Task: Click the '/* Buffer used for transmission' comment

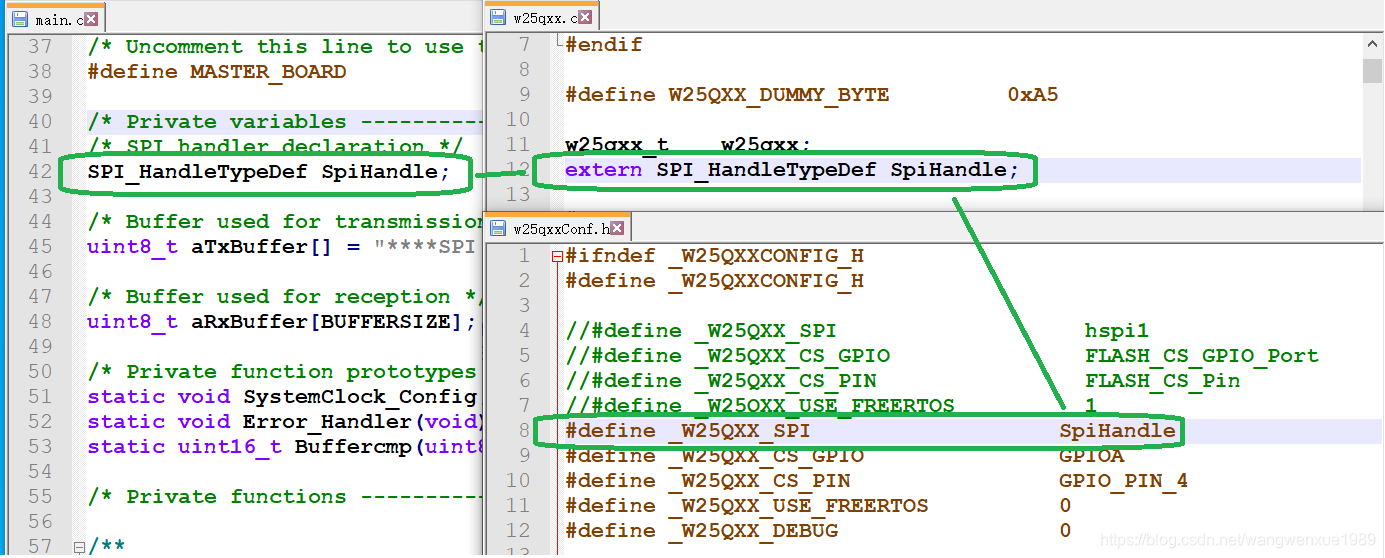Action: click(286, 222)
